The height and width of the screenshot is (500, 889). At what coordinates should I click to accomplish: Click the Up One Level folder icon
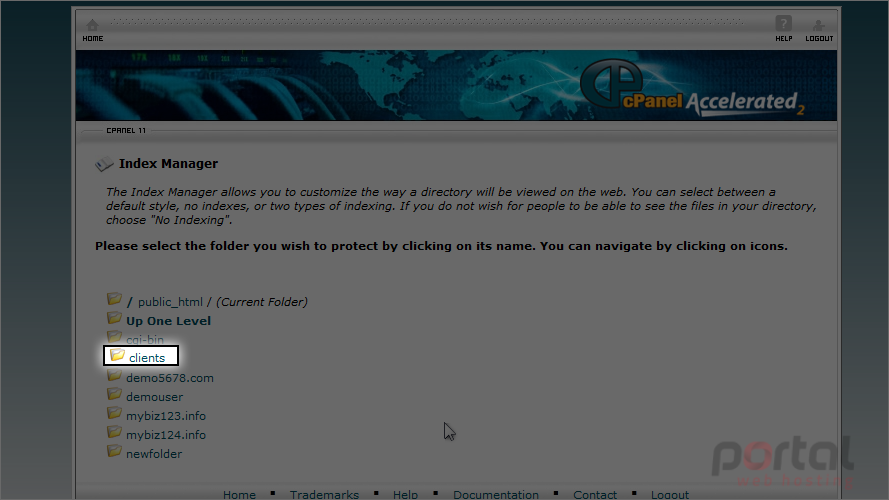tap(115, 318)
